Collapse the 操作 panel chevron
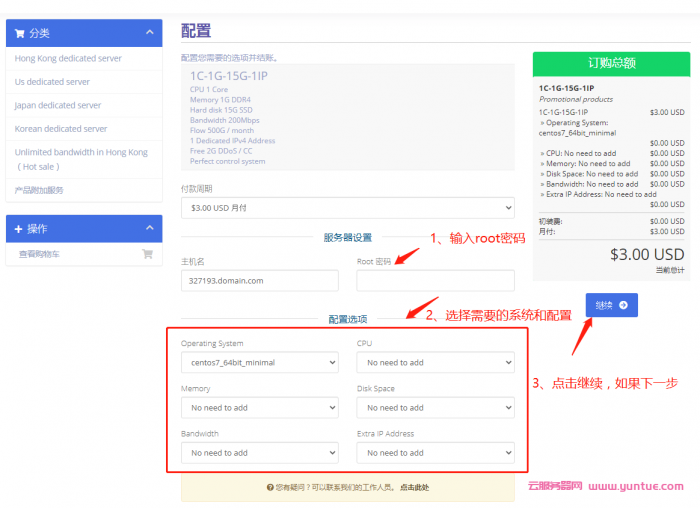This screenshot has width=700, height=508. (149, 229)
